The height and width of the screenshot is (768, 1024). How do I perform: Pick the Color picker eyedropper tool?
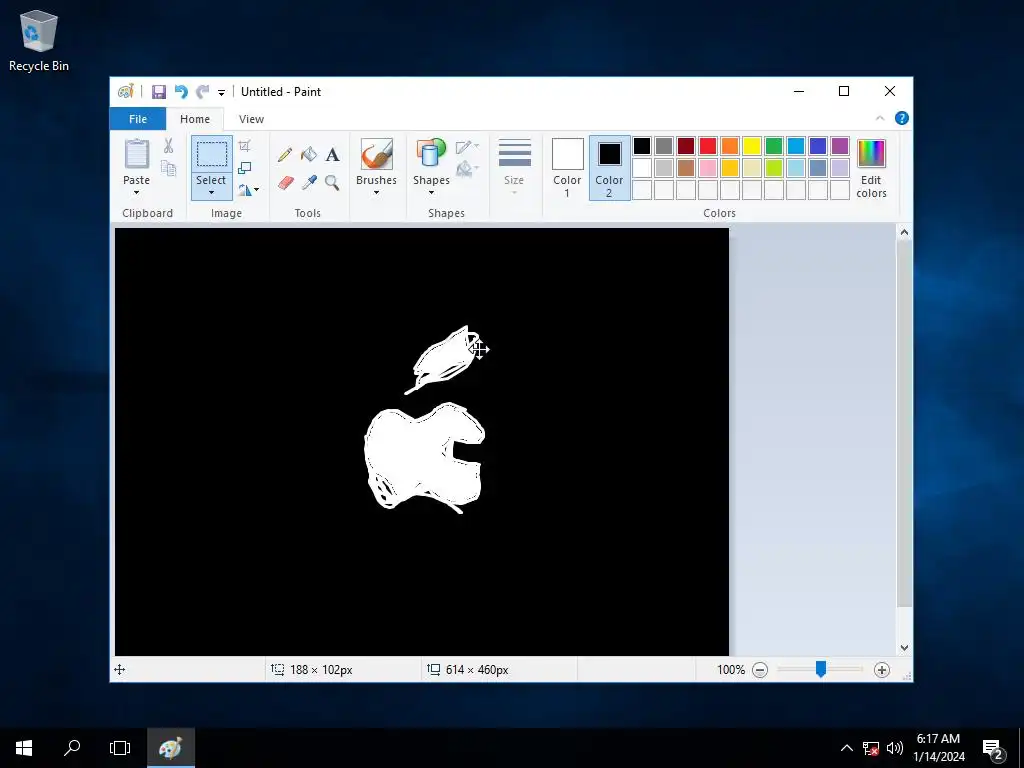pyautogui.click(x=309, y=183)
